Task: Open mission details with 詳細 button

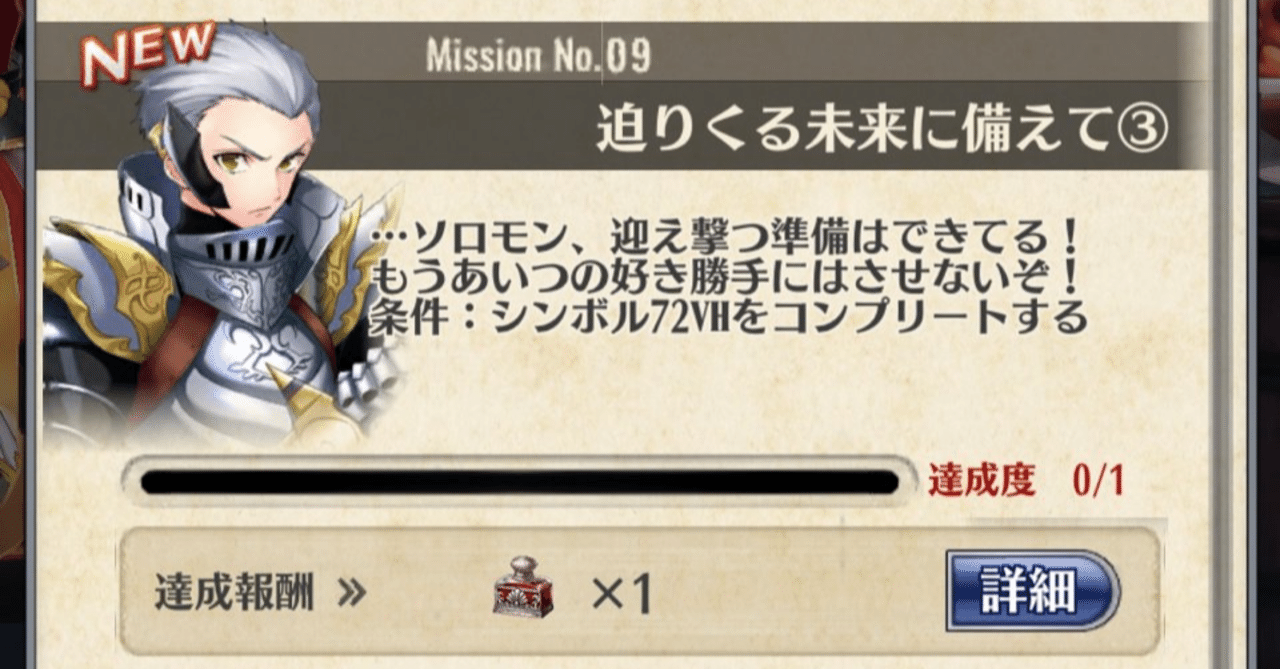Action: tap(1033, 592)
